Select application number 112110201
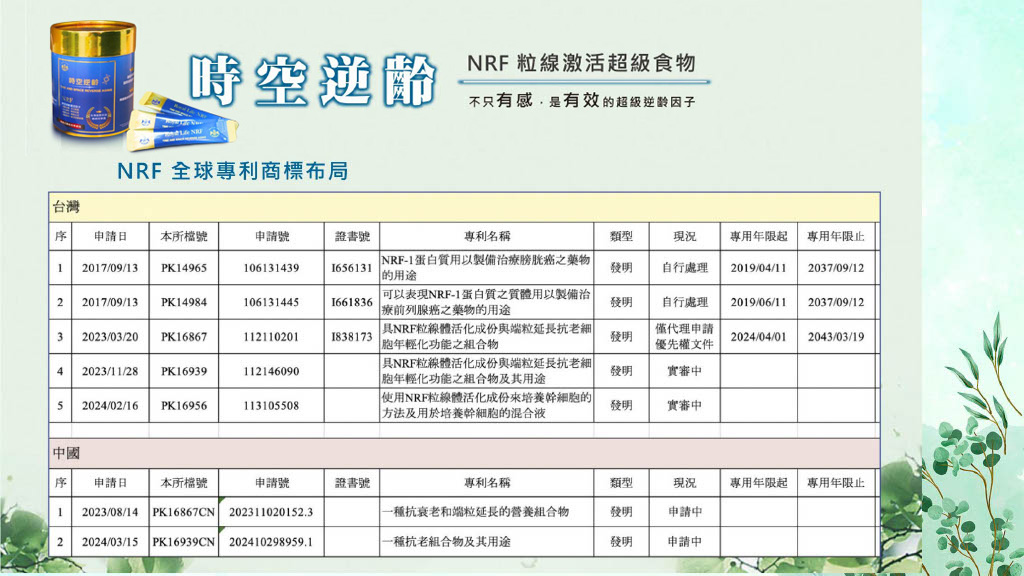 [x=271, y=337]
